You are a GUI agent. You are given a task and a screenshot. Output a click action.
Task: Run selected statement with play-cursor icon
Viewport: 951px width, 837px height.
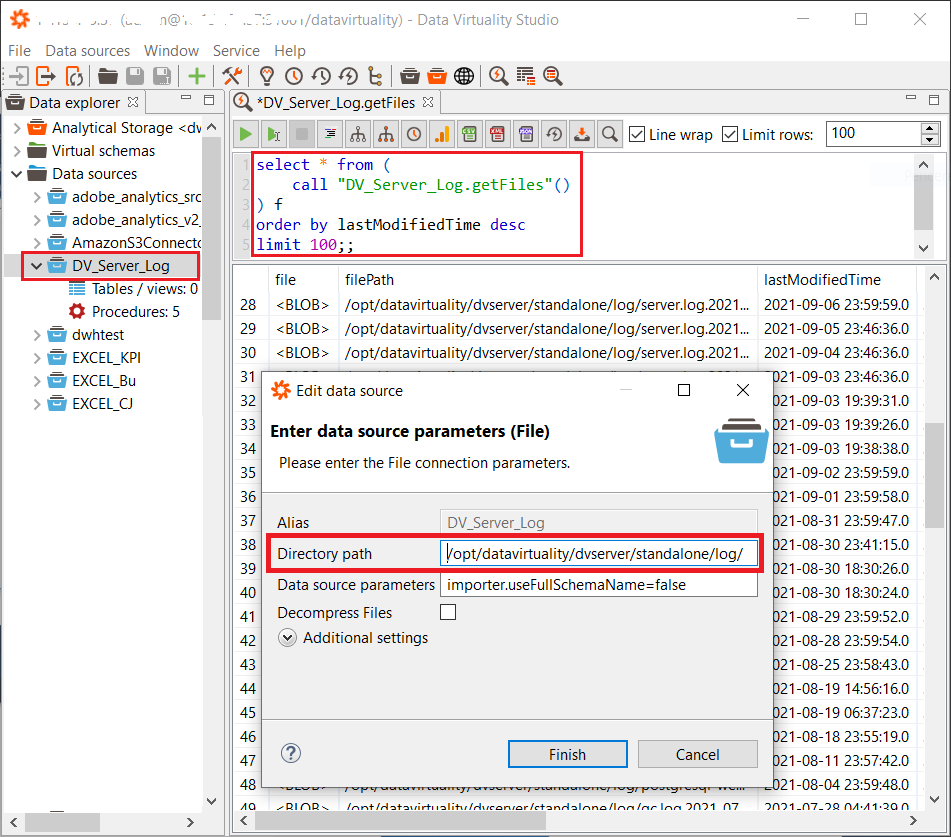274,134
